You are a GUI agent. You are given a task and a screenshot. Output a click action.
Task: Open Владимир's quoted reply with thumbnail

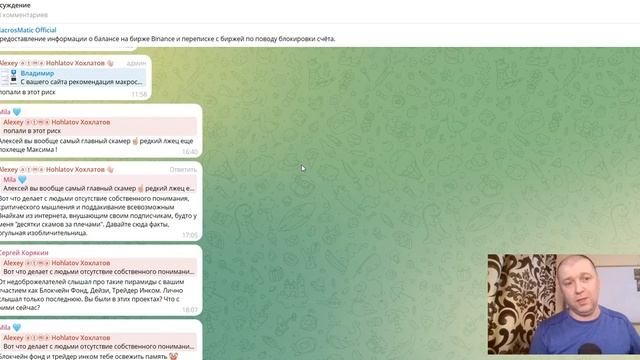coord(73,78)
